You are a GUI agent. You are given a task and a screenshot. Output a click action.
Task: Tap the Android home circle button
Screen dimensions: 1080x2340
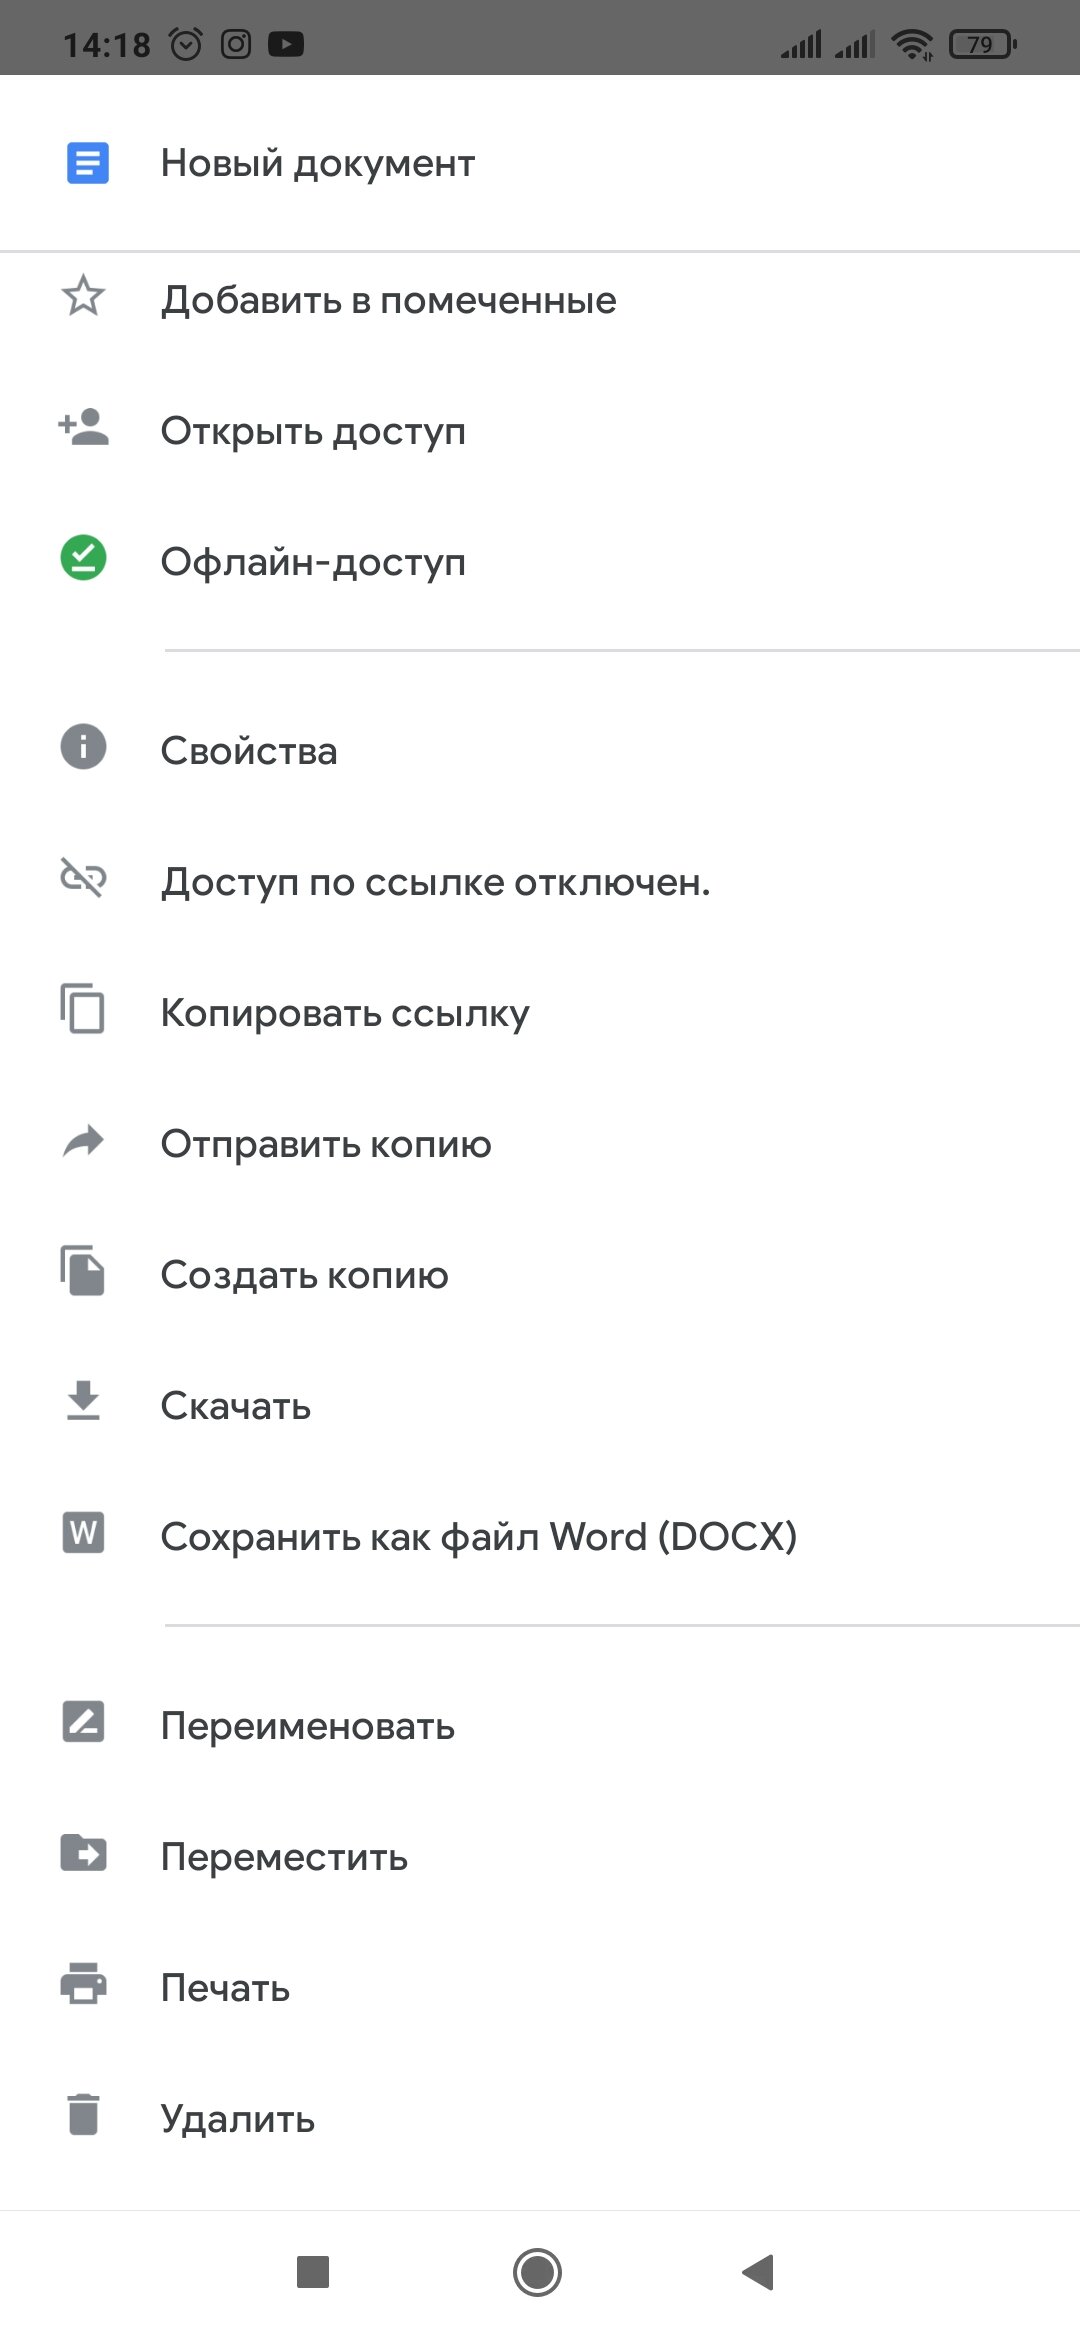537,2272
